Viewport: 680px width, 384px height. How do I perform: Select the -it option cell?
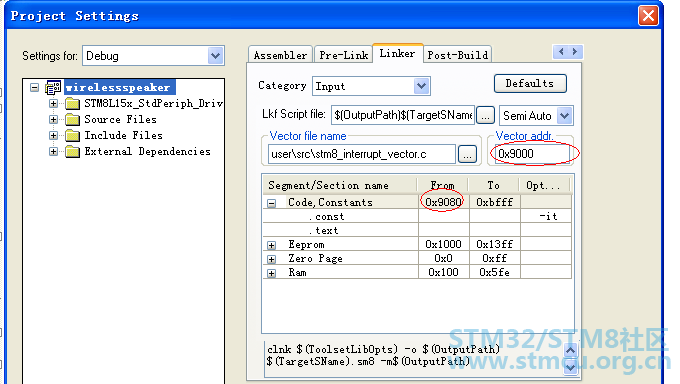[546, 217]
